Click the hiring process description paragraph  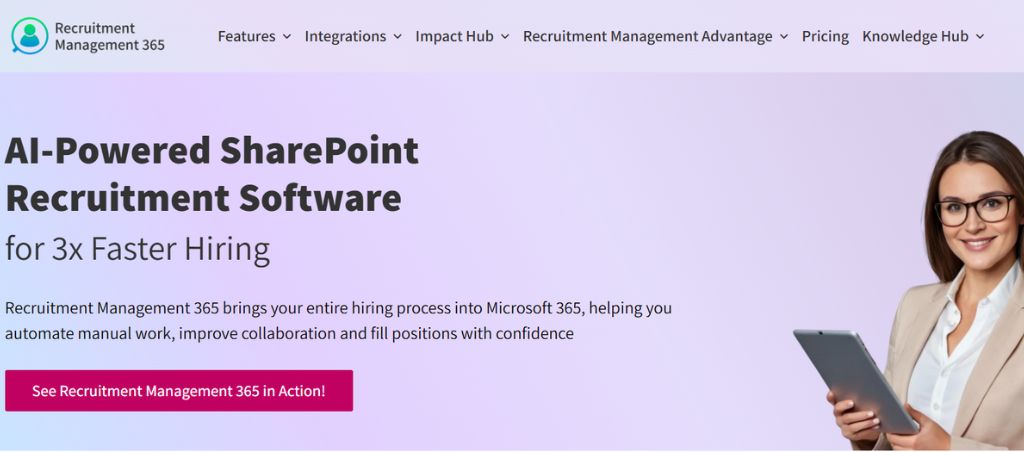(x=338, y=321)
